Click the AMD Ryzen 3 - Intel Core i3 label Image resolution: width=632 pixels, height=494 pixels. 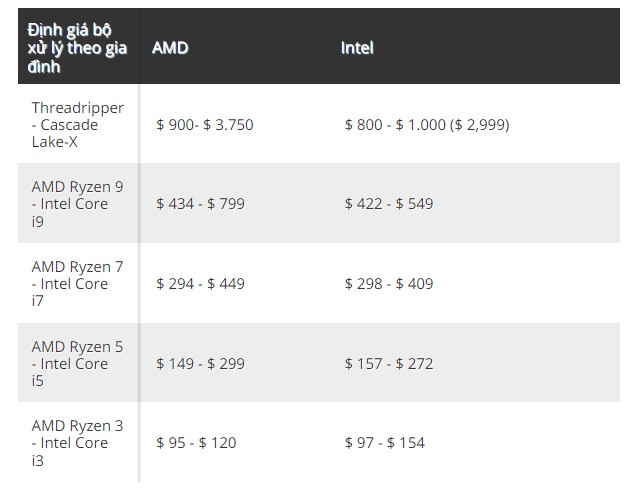[77, 443]
